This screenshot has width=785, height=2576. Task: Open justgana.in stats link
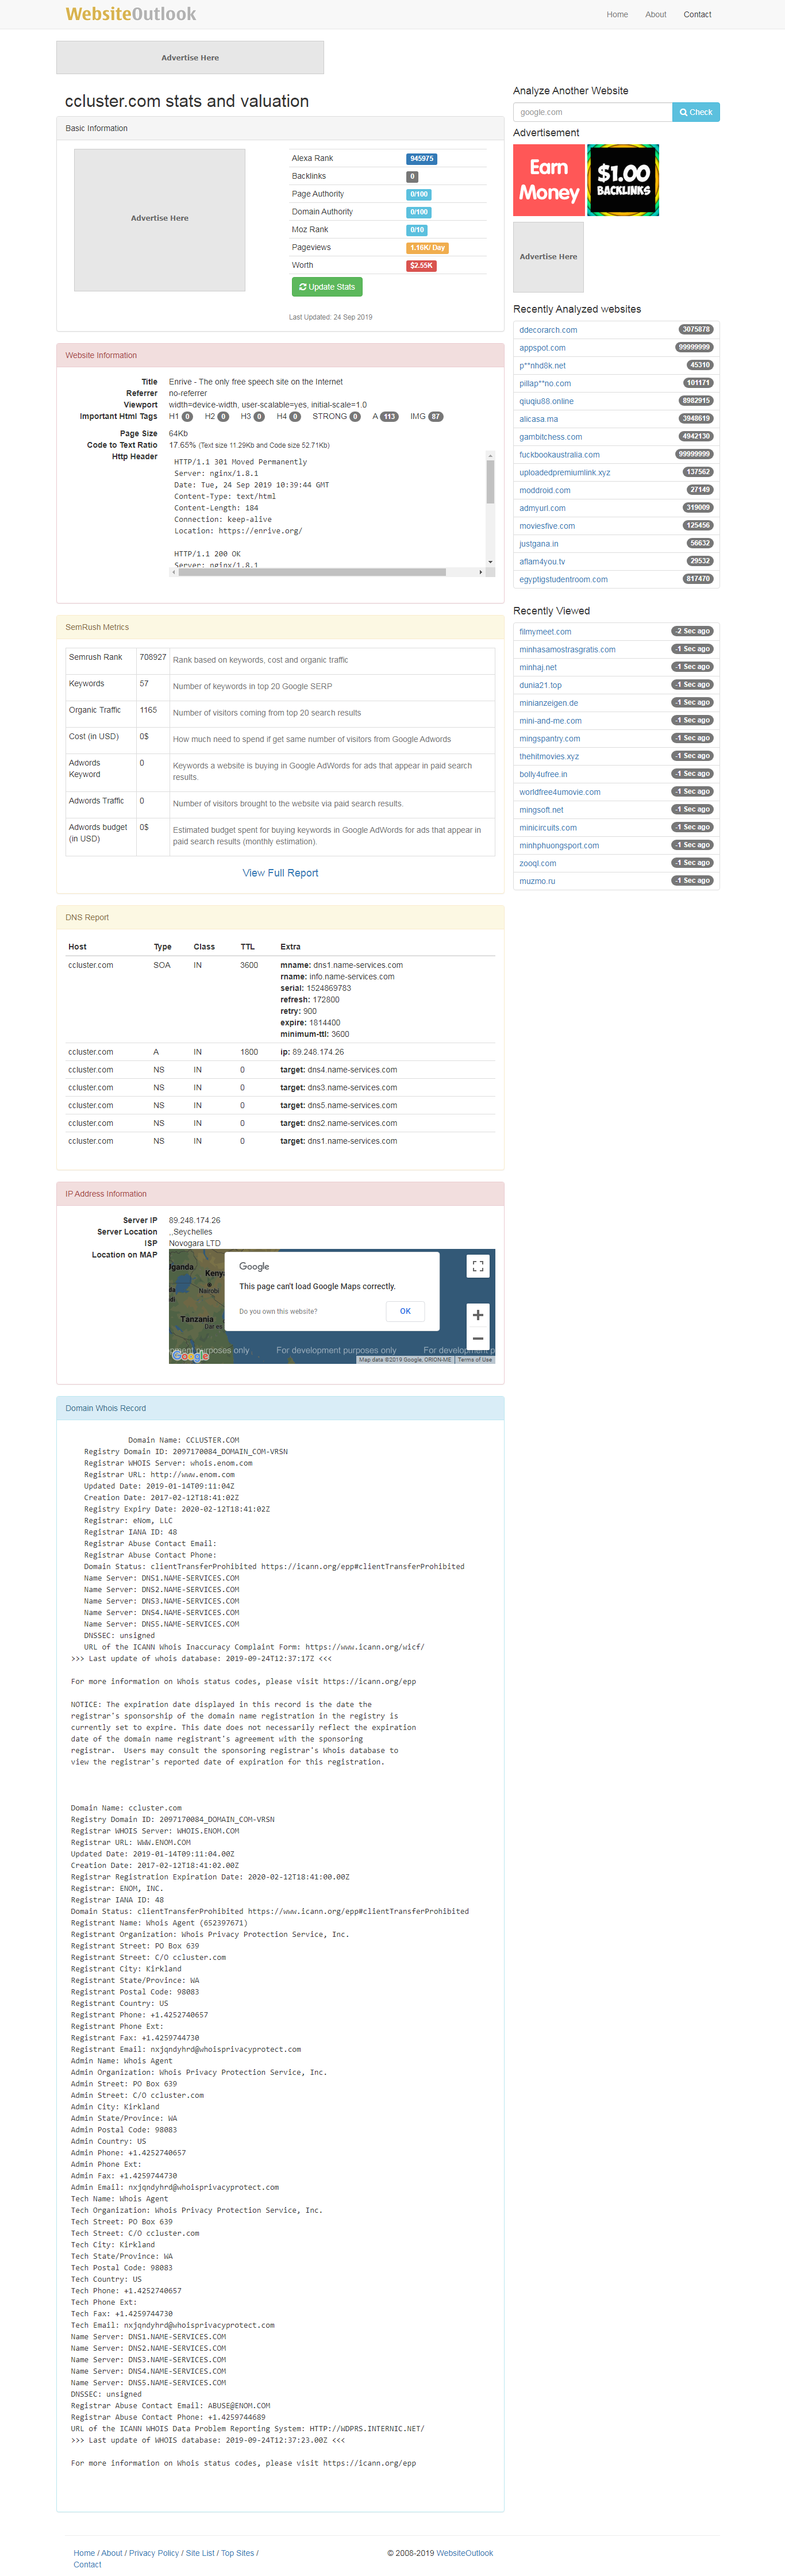tap(539, 544)
